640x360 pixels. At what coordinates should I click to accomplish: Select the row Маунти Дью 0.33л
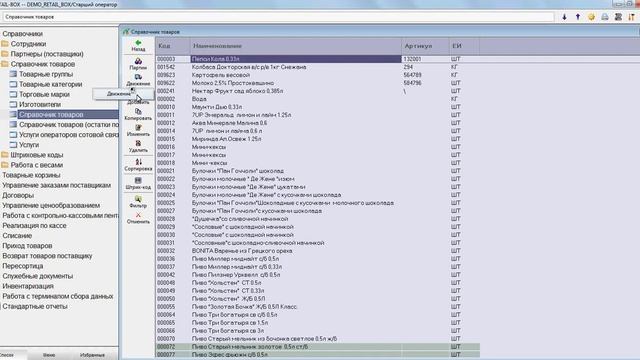[x=318, y=107]
